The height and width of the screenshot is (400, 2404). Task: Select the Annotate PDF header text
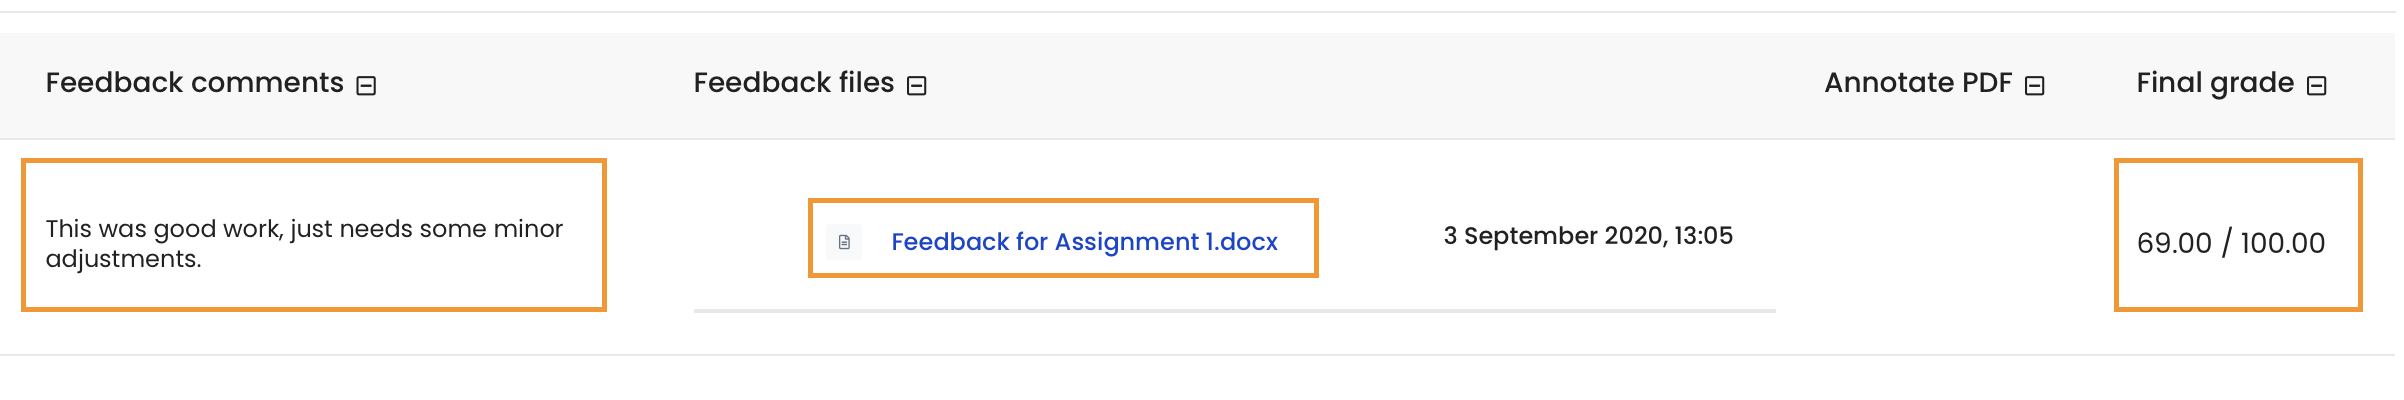pos(1918,82)
